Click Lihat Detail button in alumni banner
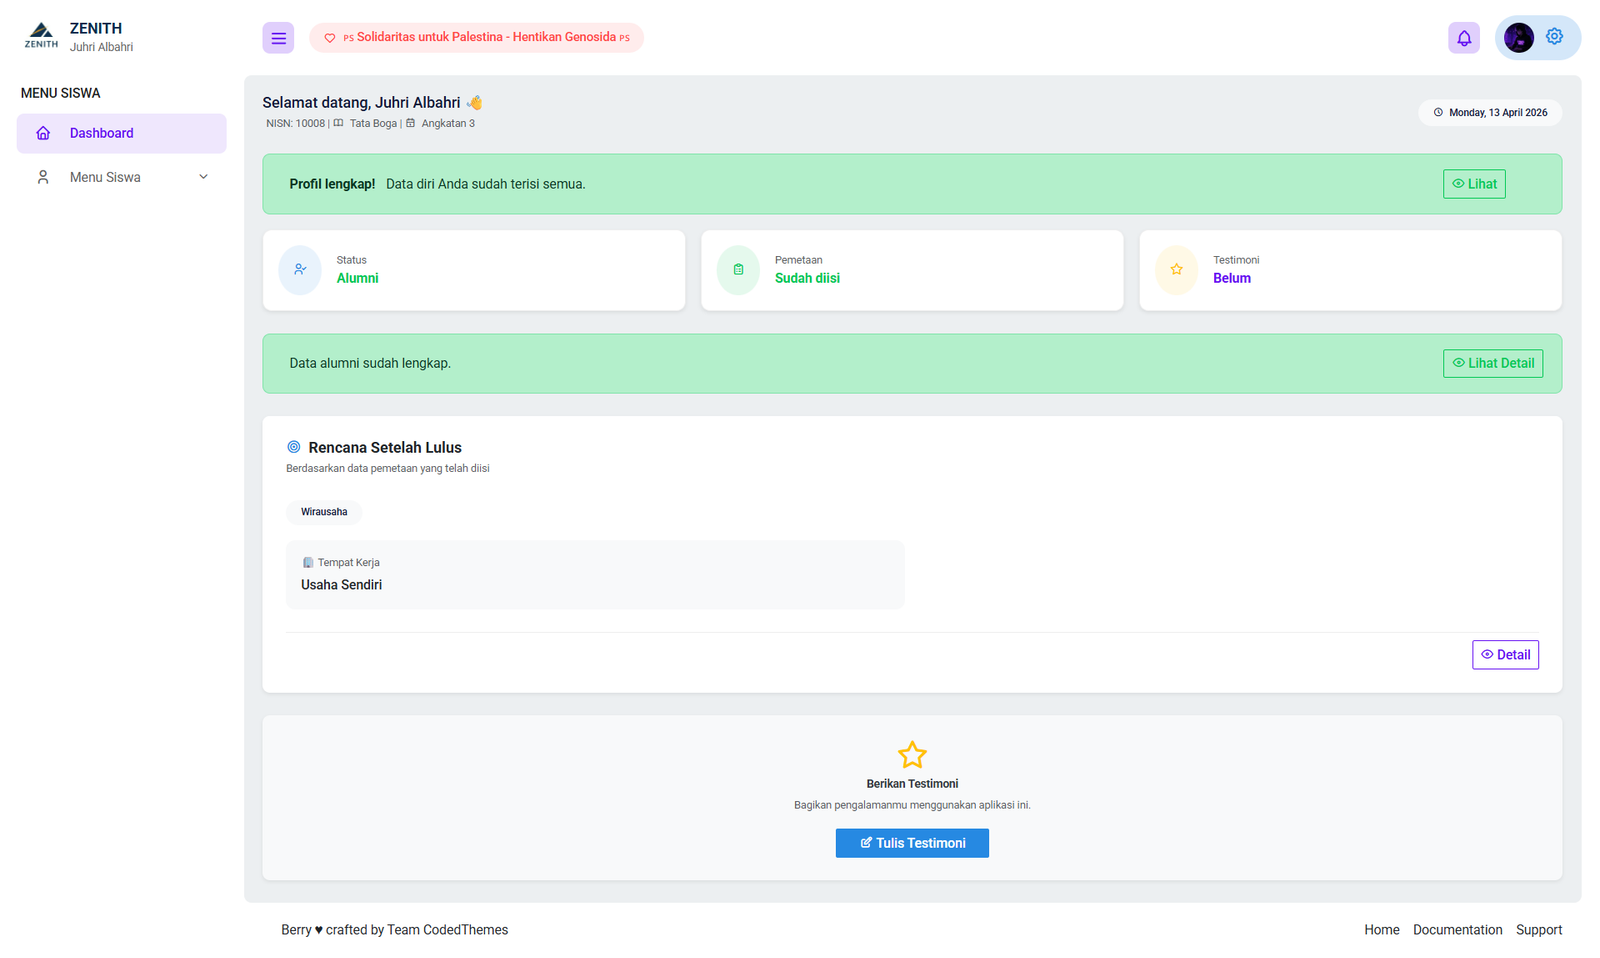 1493,363
